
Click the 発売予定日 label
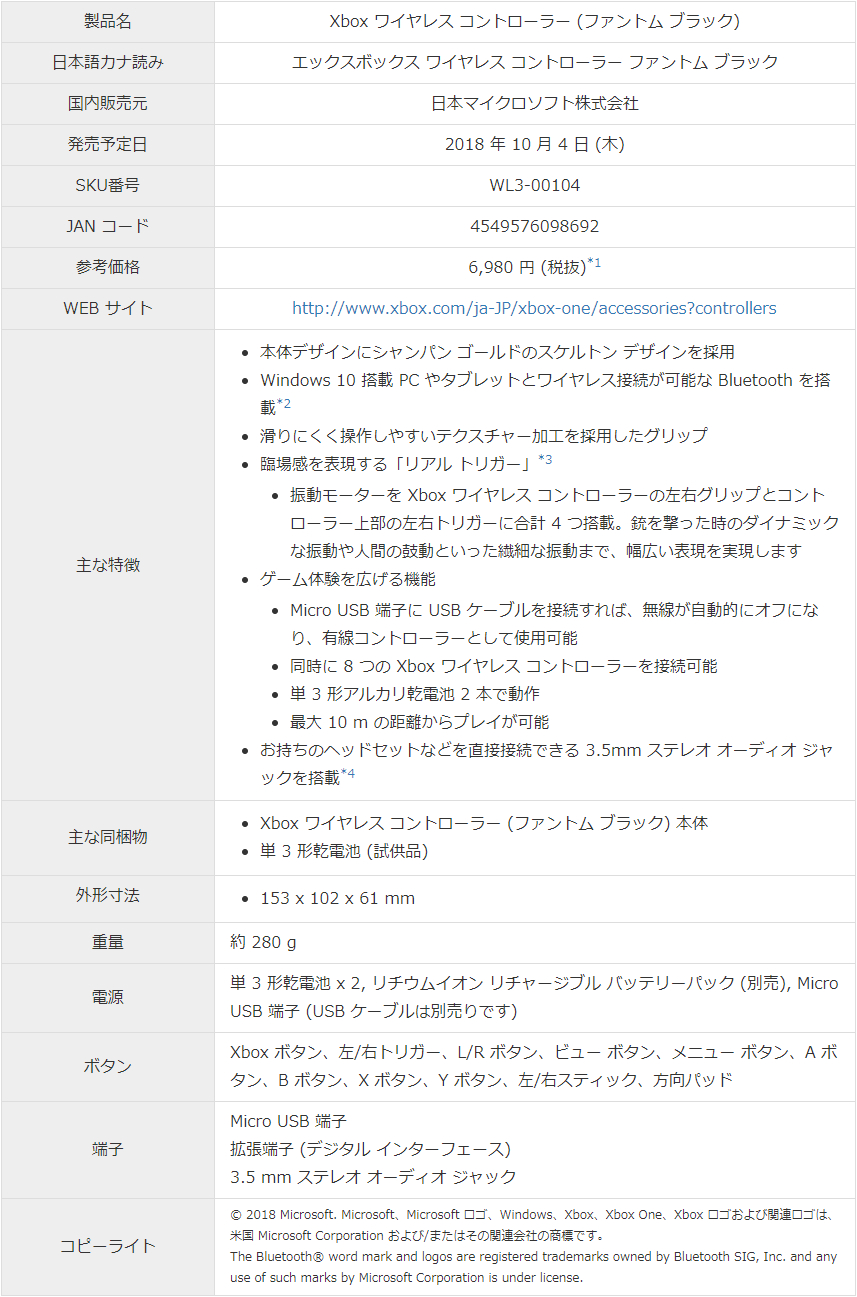pos(107,144)
